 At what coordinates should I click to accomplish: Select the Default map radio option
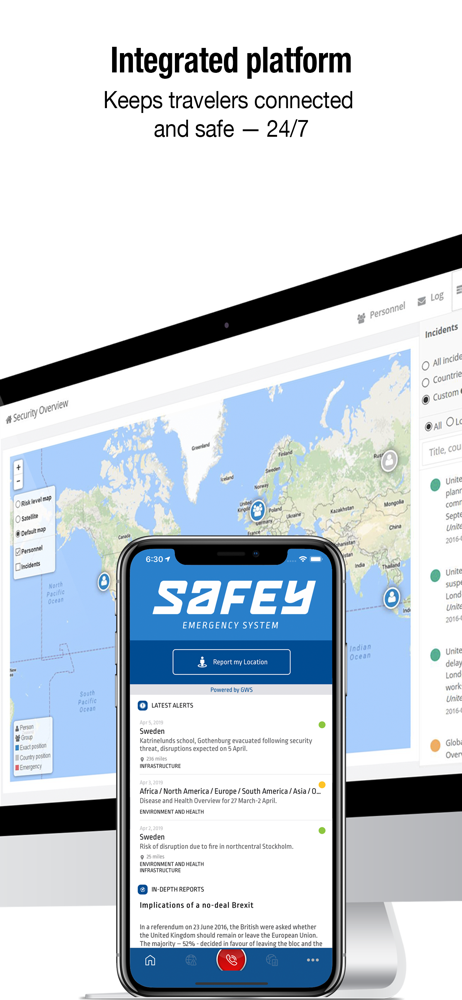[x=19, y=533]
